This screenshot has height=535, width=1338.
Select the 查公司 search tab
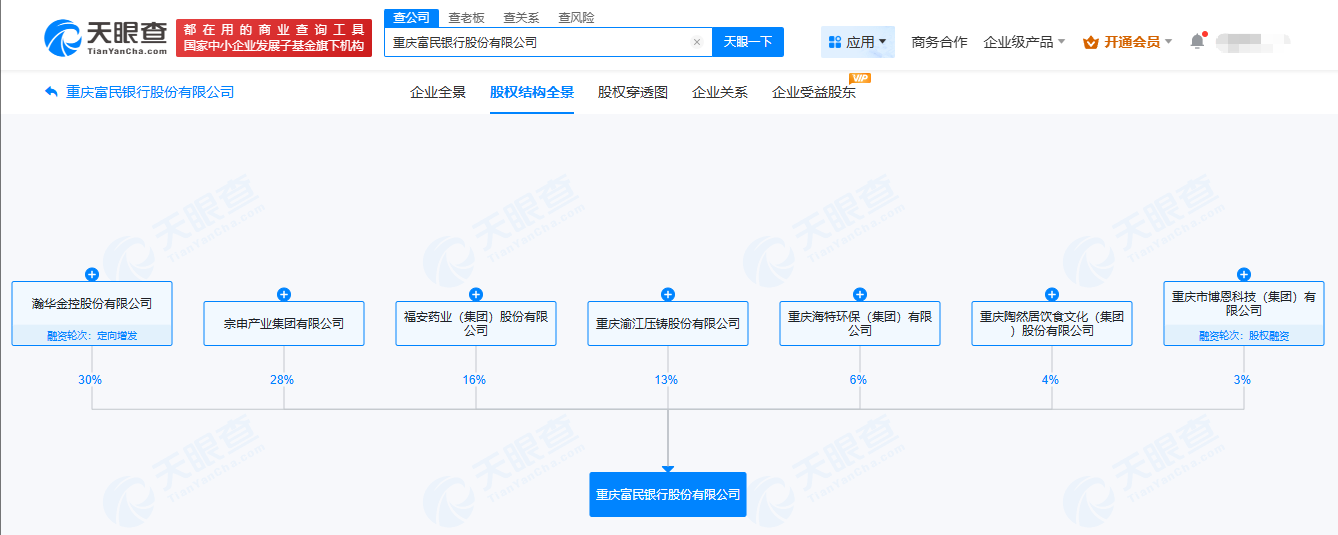(411, 18)
